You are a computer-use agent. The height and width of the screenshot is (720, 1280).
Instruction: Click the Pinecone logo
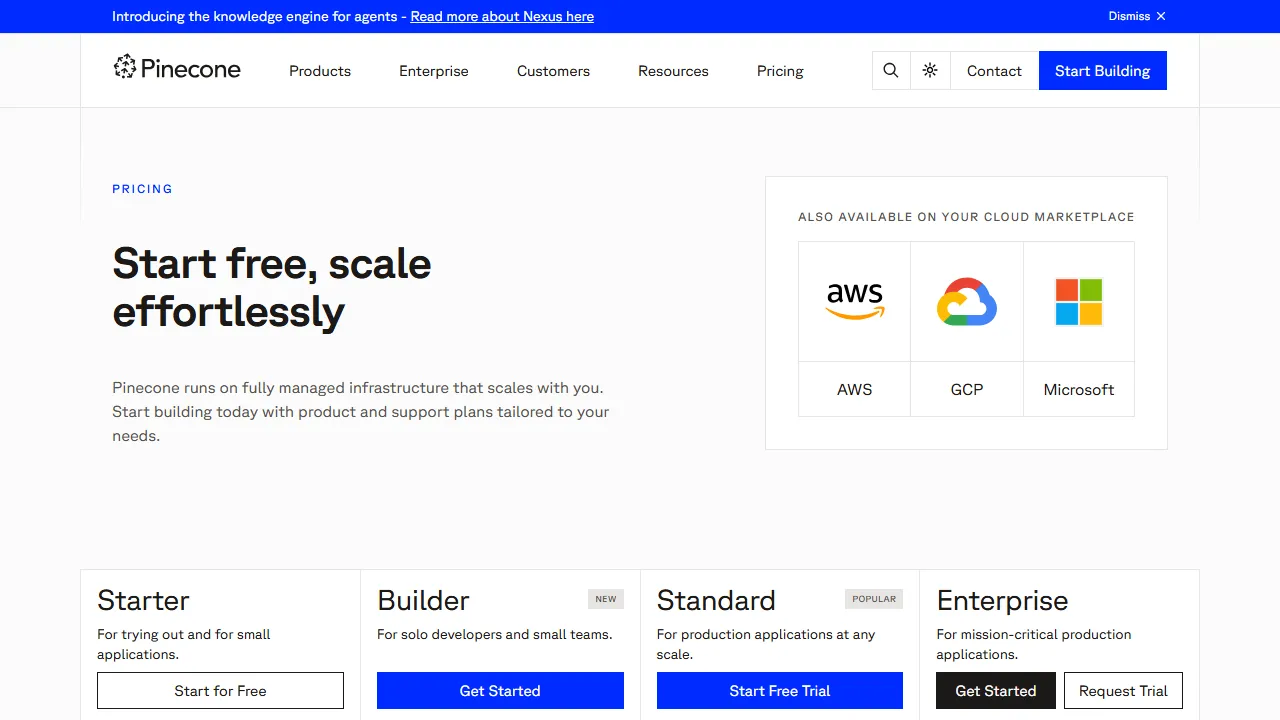coord(177,68)
